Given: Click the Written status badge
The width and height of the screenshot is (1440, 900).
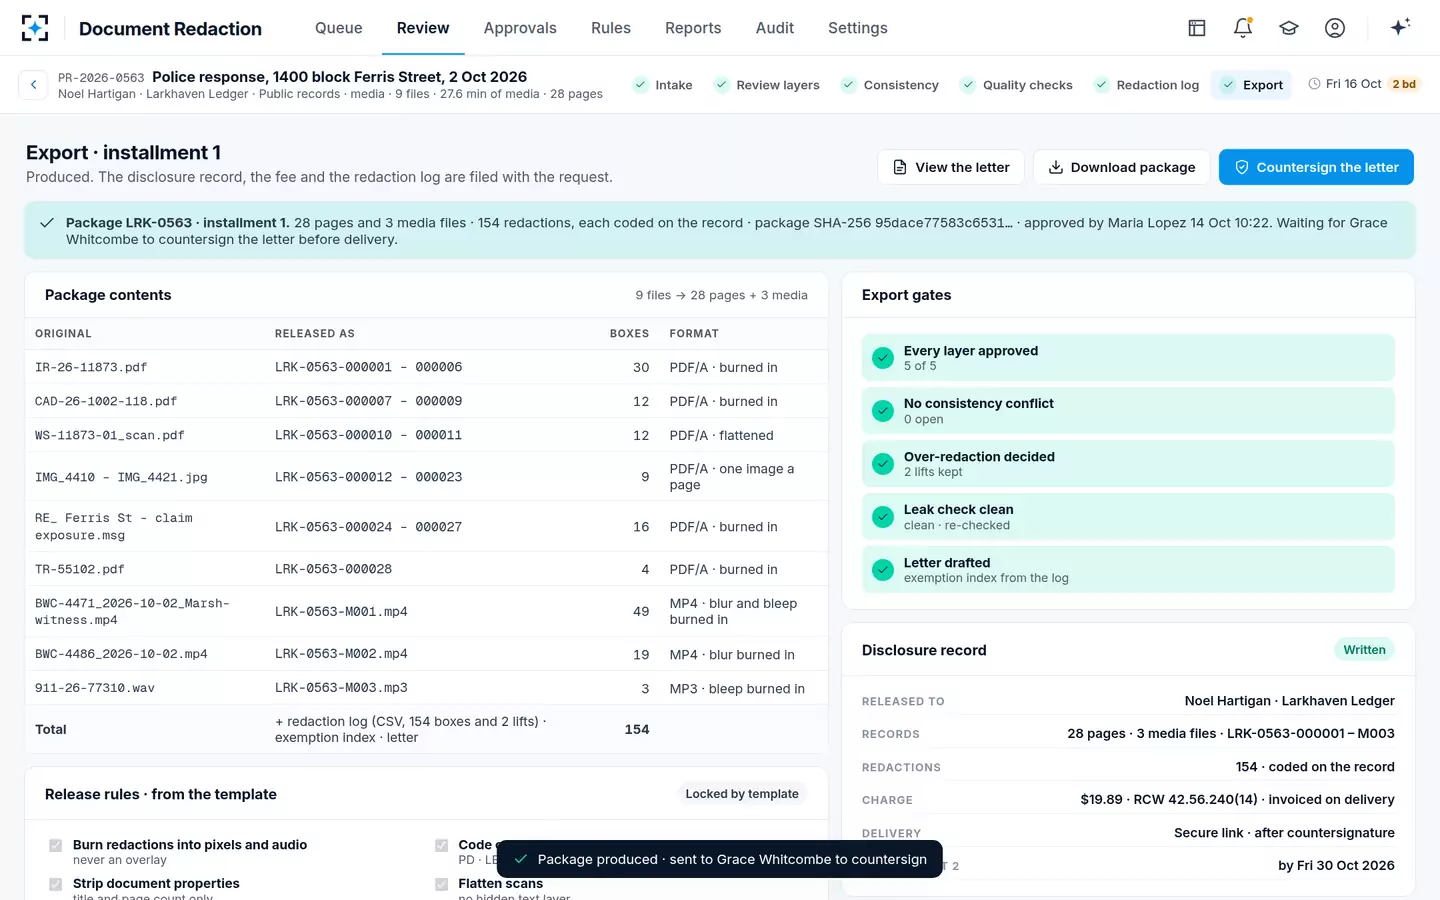Looking at the screenshot, I should pos(1364,650).
